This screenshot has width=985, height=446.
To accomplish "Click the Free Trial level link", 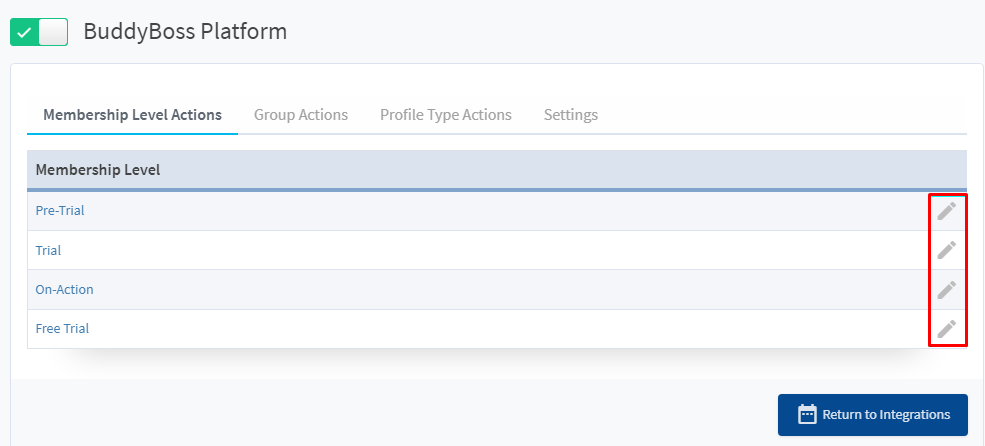I will tap(62, 329).
